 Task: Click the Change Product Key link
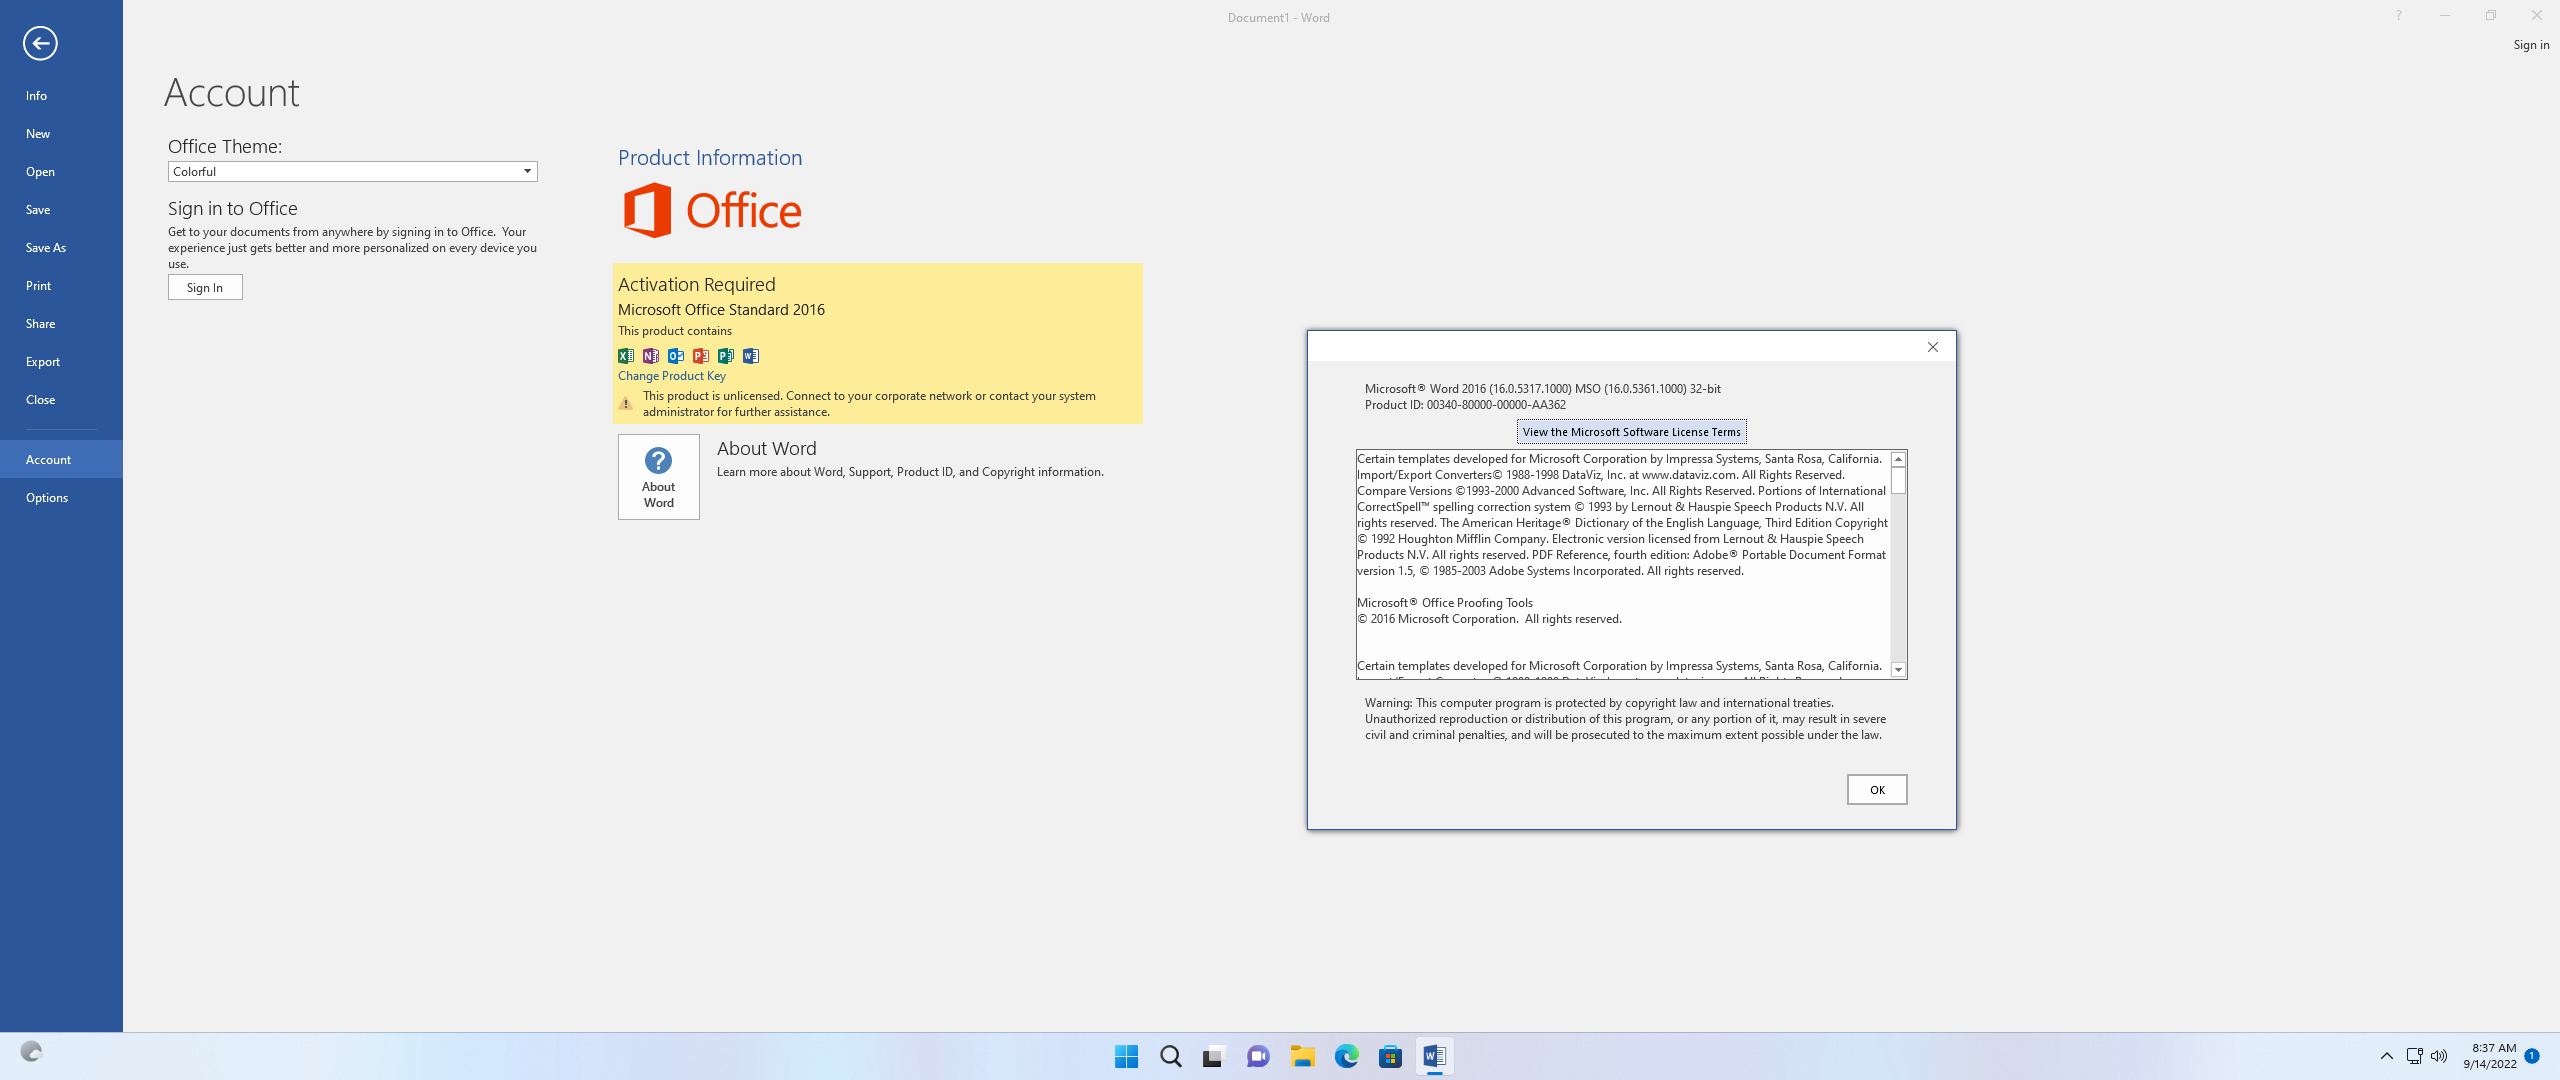click(672, 376)
